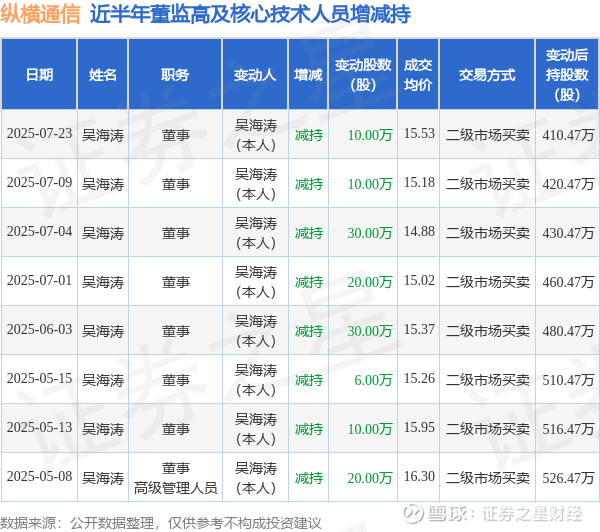This screenshot has height=532, width=600.
Task: Click the holdings value 460.47万
Action: pyautogui.click(x=568, y=282)
